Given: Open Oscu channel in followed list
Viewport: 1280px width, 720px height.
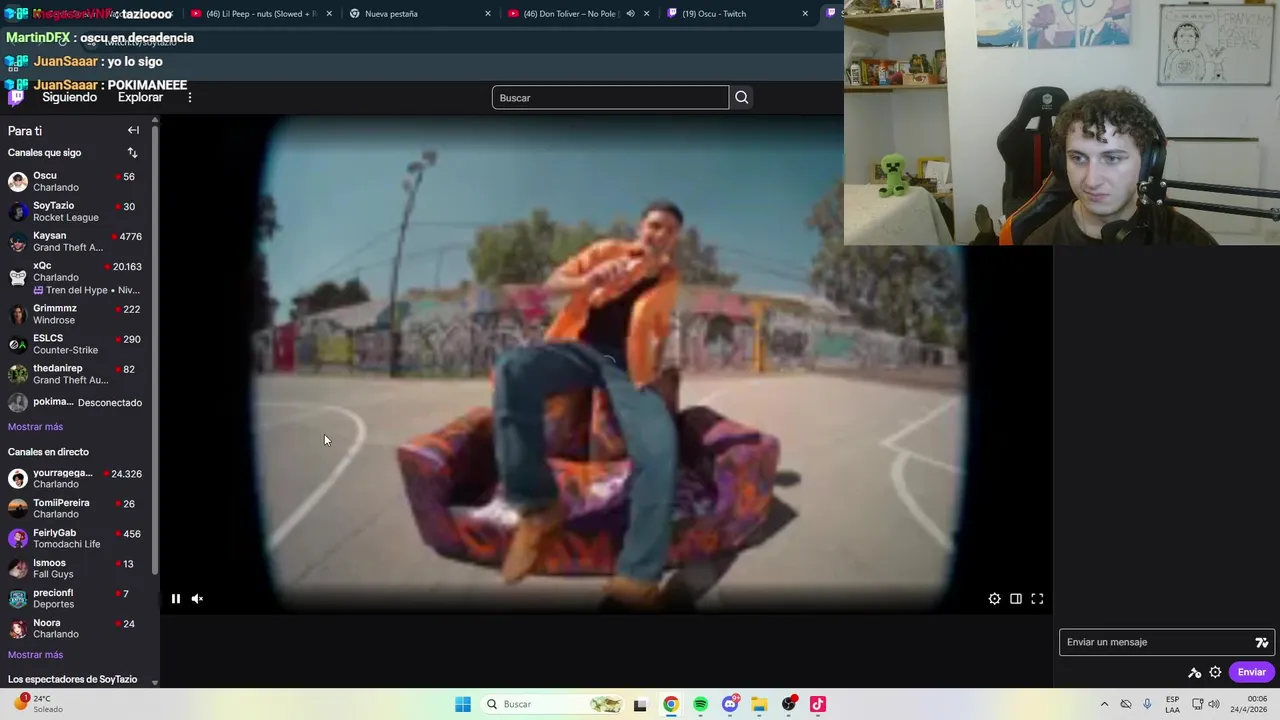Looking at the screenshot, I should coord(78,181).
